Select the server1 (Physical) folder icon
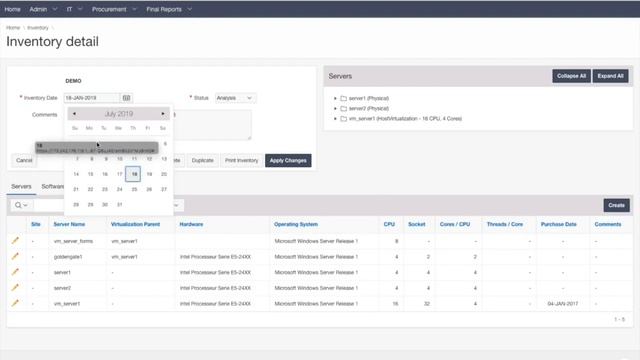 pyautogui.click(x=344, y=98)
